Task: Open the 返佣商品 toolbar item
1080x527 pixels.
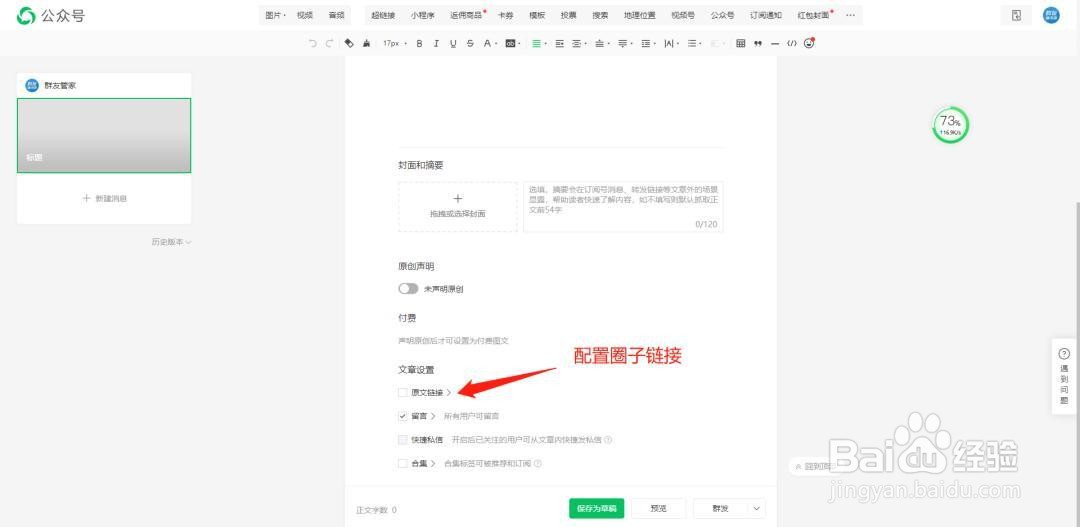Action: point(468,15)
